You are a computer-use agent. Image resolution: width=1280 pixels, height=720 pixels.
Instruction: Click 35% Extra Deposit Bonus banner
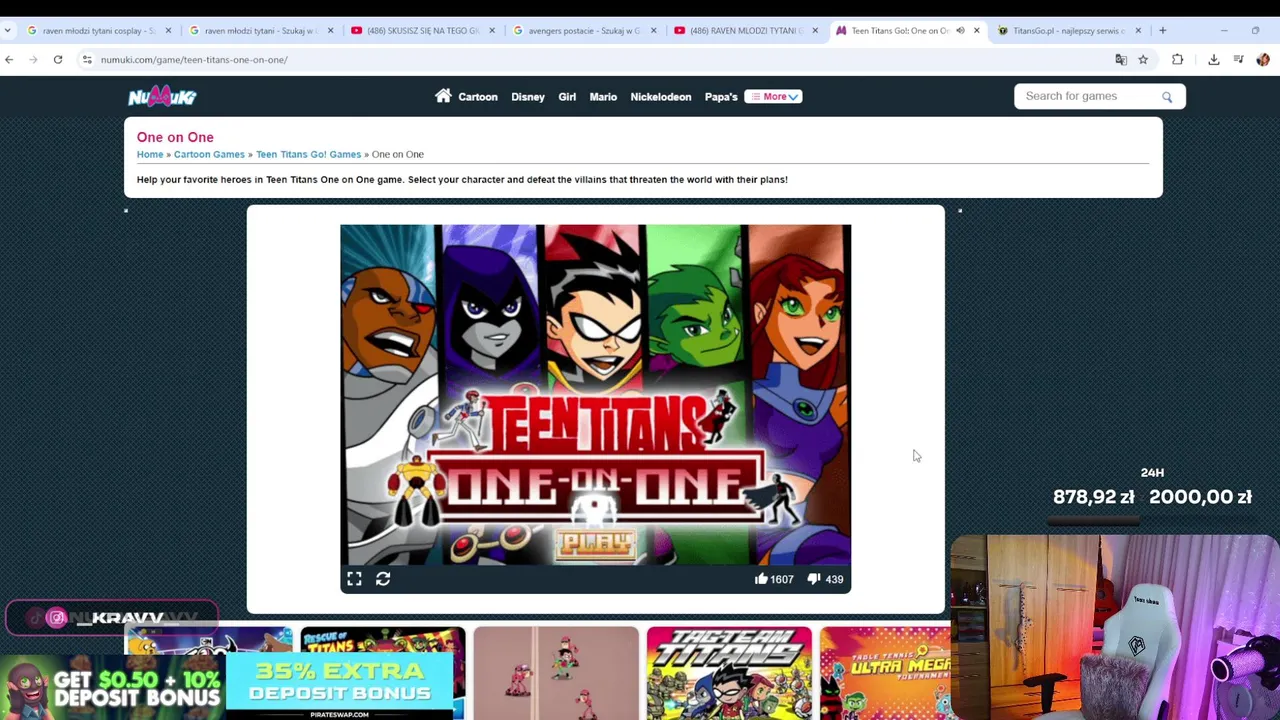340,686
